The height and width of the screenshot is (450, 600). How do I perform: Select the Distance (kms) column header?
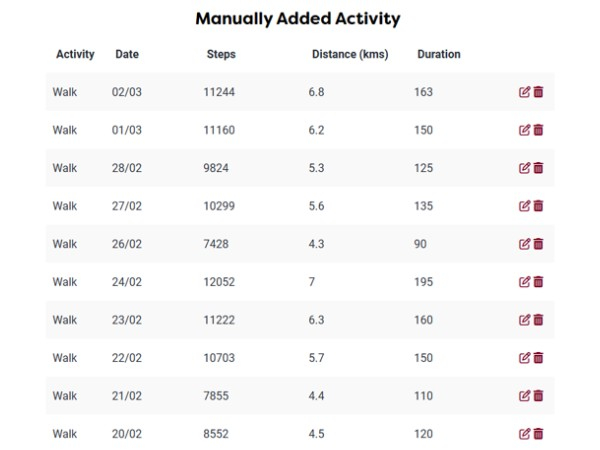tap(350, 54)
